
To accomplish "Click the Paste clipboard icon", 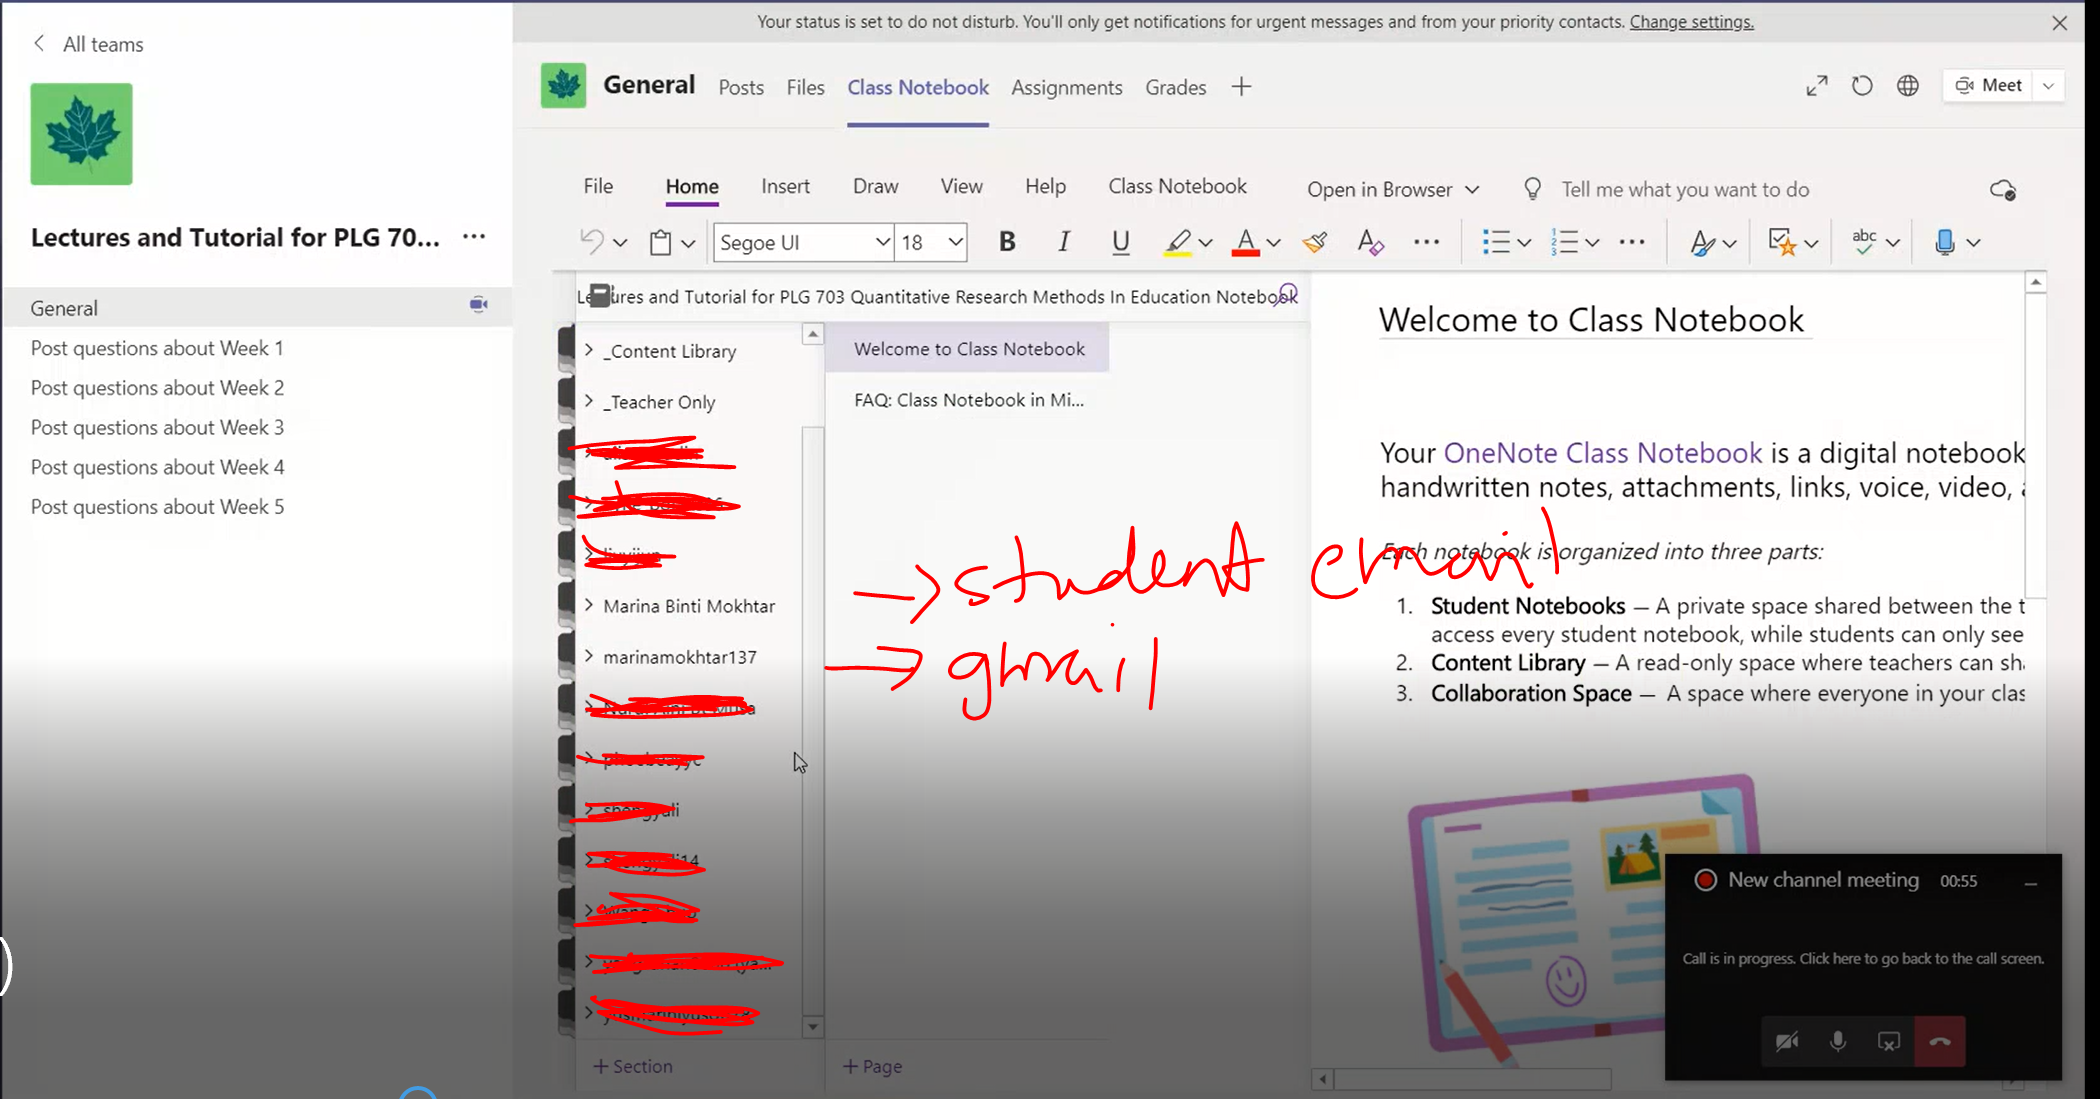I will tap(660, 242).
